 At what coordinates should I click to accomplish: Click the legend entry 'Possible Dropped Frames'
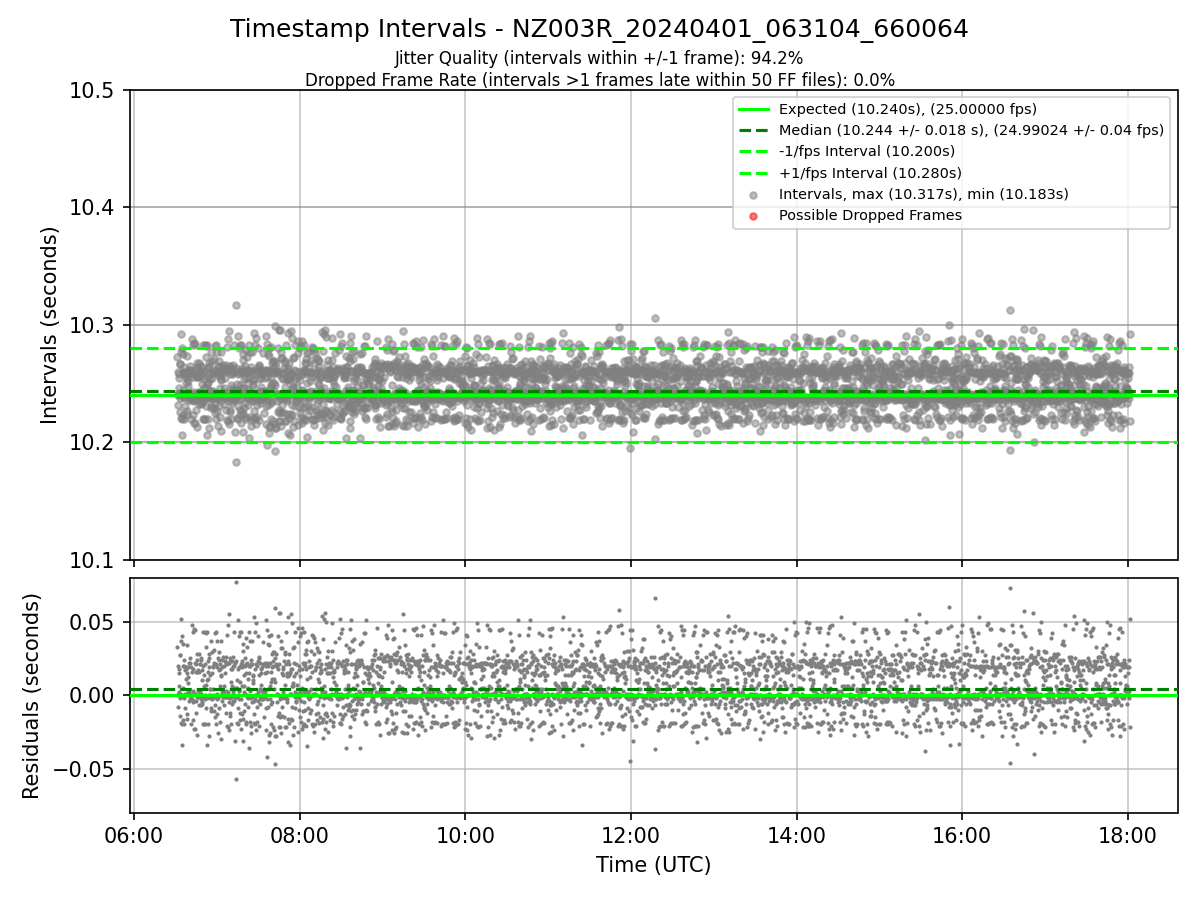pyautogui.click(x=870, y=215)
